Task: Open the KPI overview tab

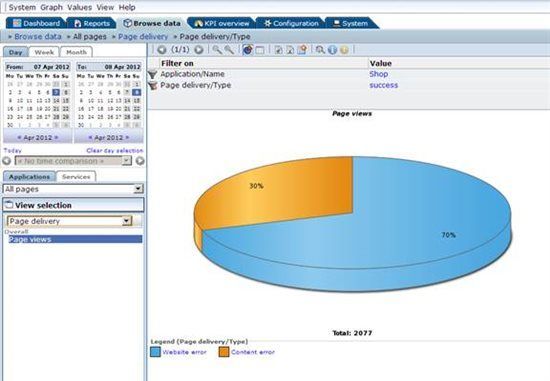Action: click(x=221, y=24)
